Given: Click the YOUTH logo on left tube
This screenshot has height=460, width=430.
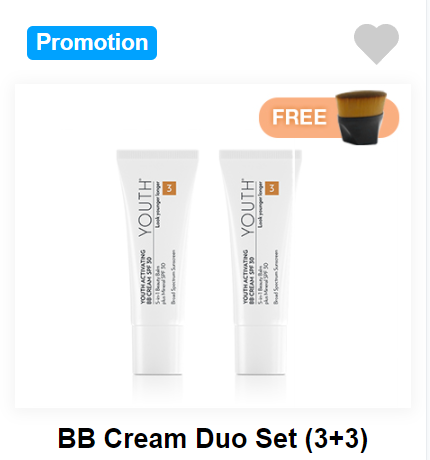Looking at the screenshot, I should click(x=145, y=208).
